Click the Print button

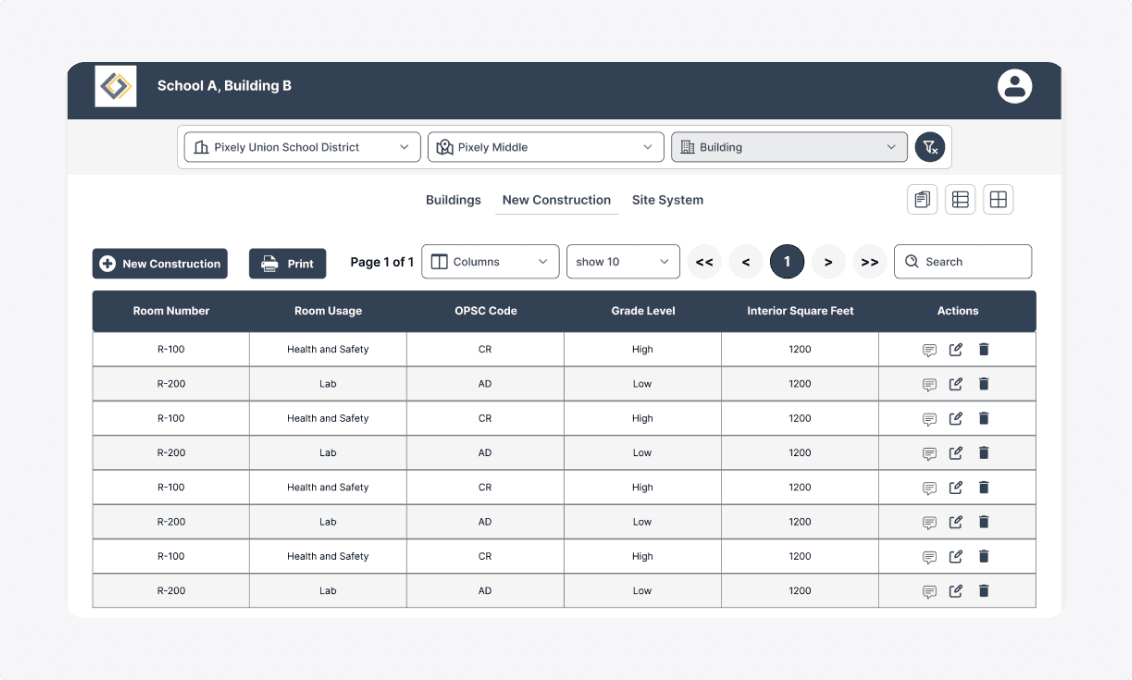coord(288,264)
